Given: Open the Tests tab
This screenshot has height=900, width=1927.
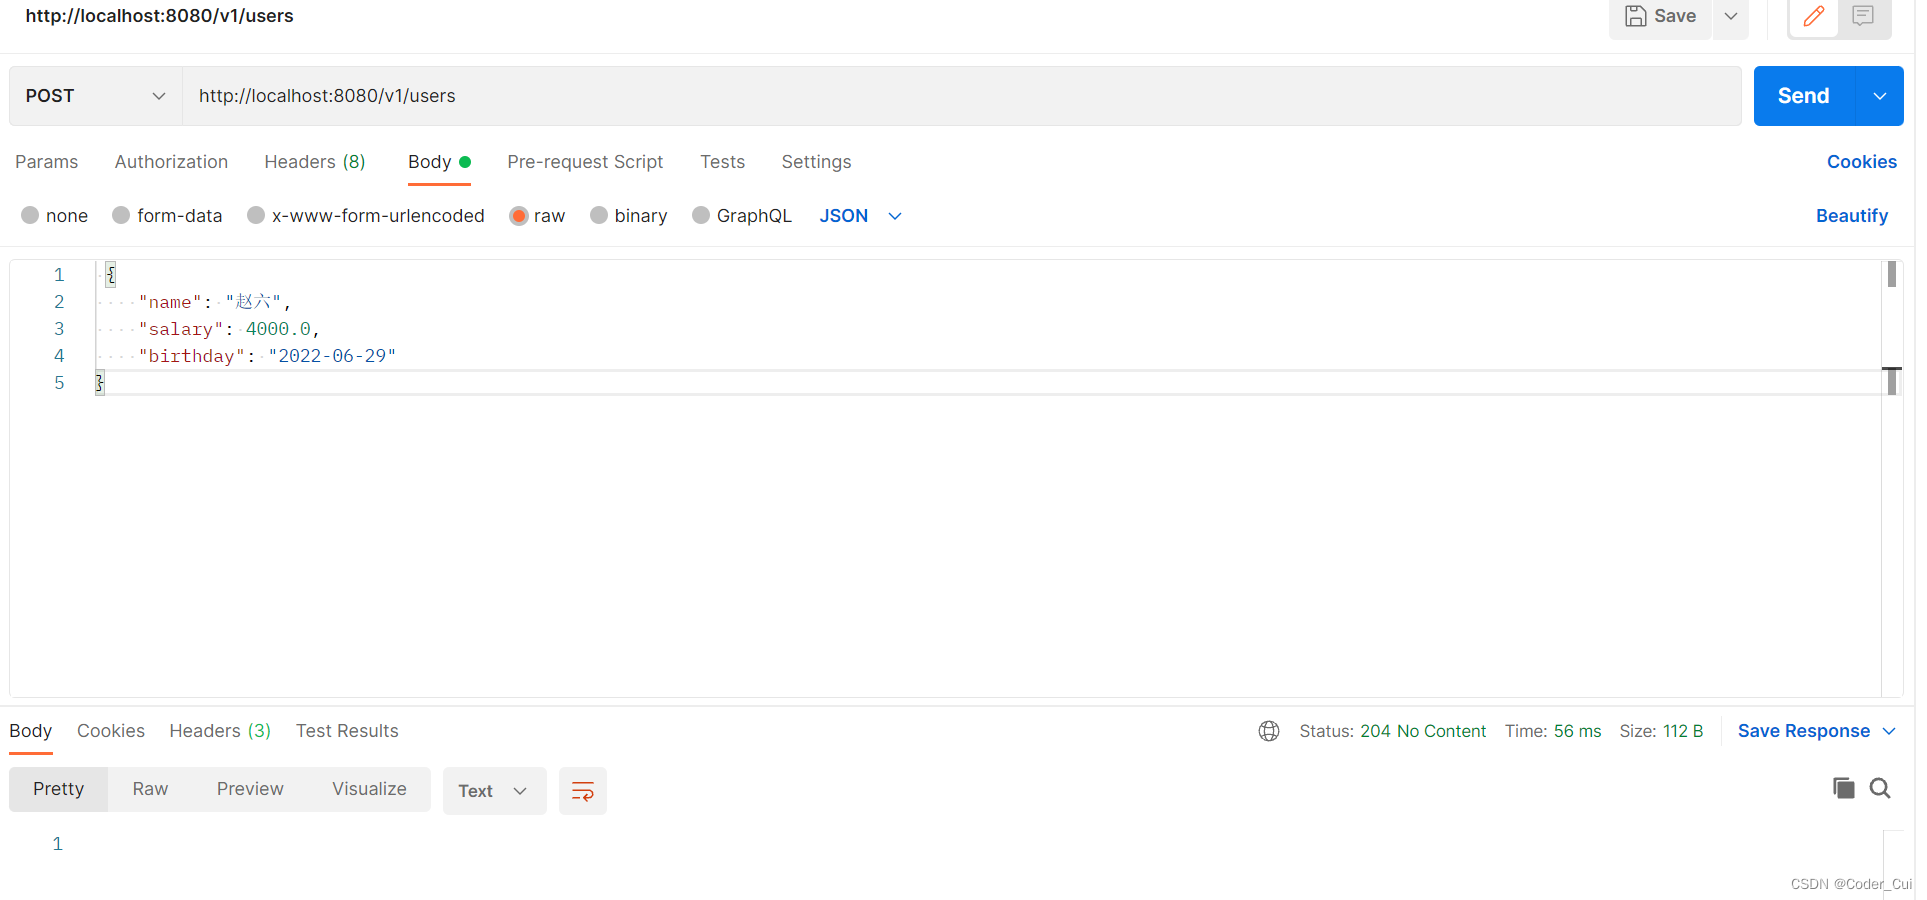Looking at the screenshot, I should click(723, 162).
